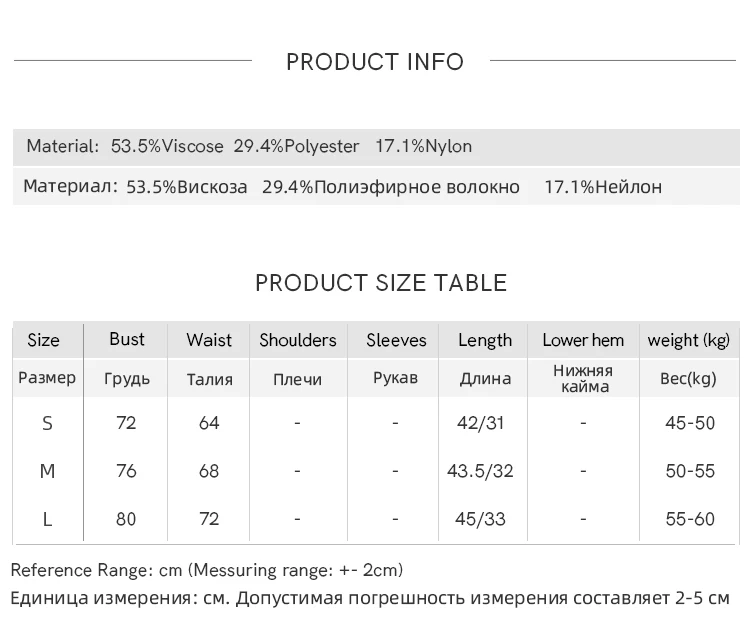Click the weight (kg) column header

pyautogui.click(x=689, y=340)
